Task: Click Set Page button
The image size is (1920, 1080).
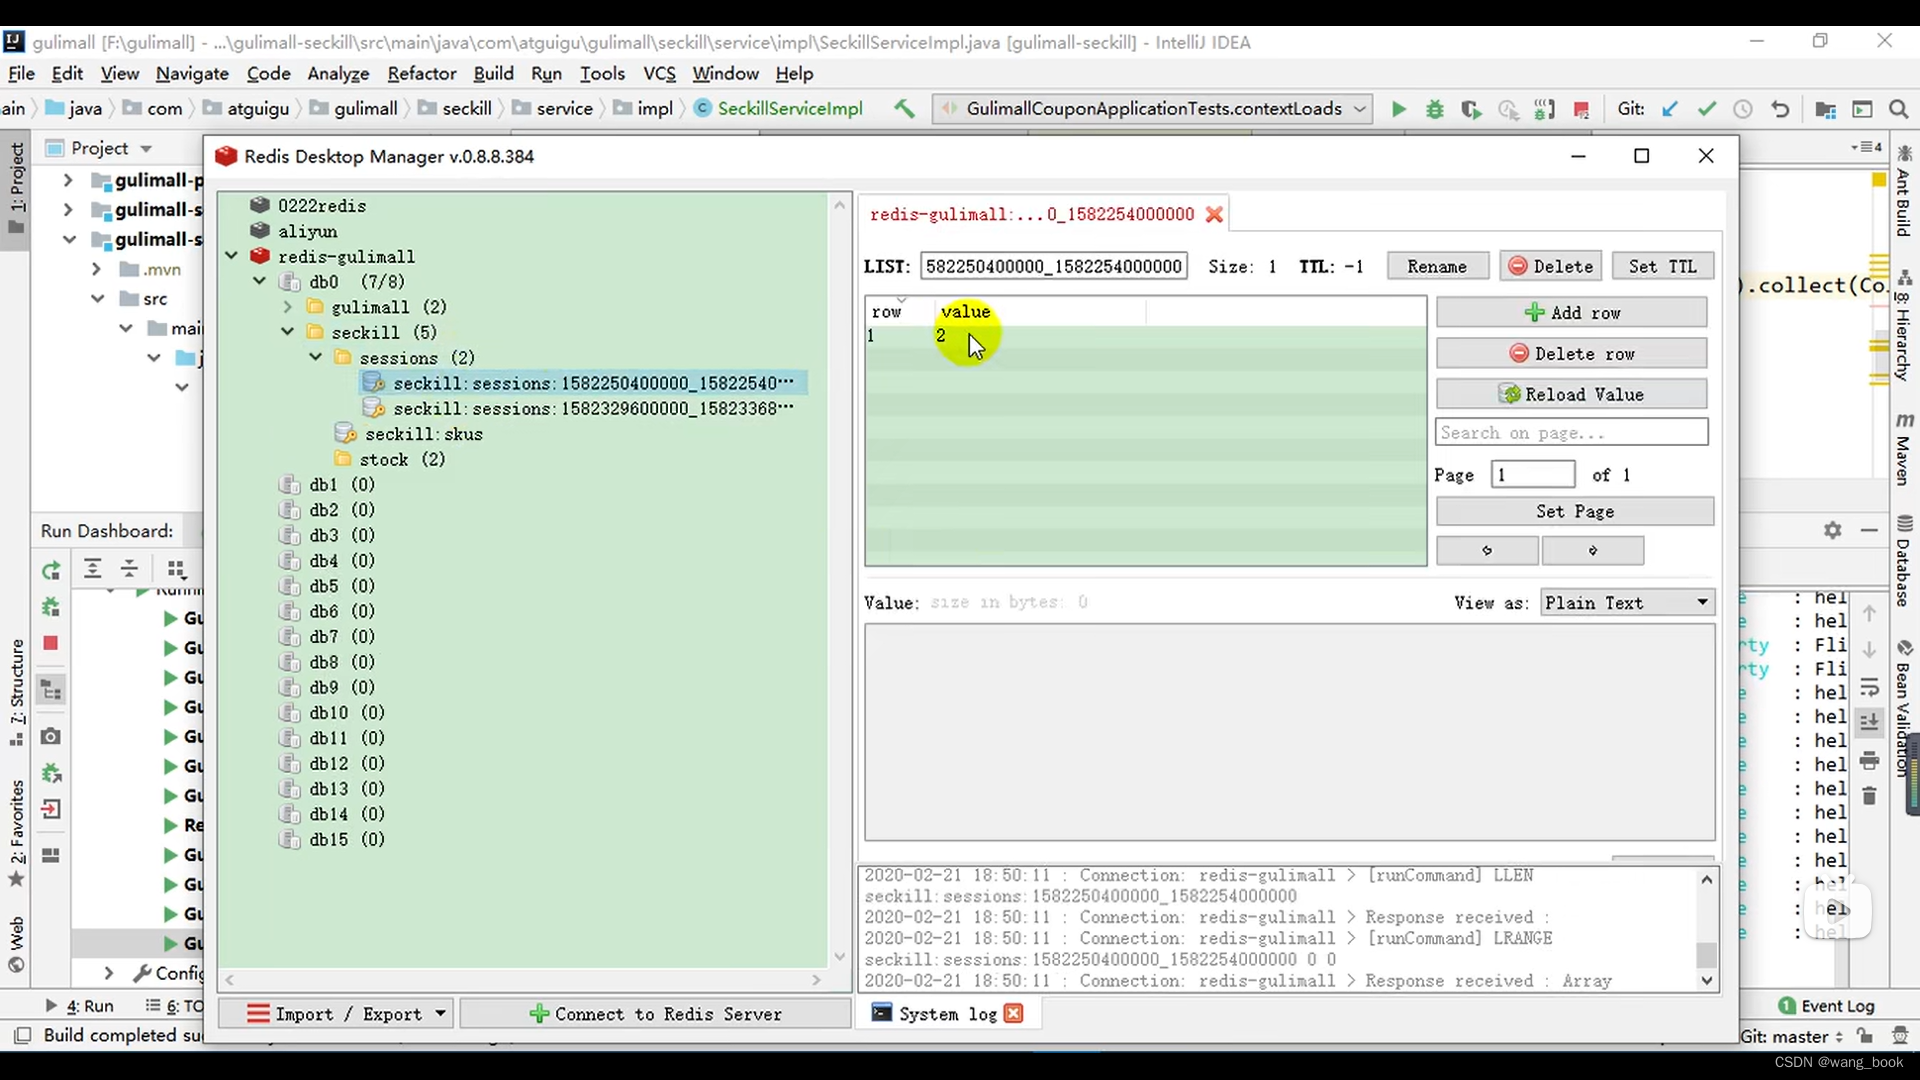Action: [1575, 511]
